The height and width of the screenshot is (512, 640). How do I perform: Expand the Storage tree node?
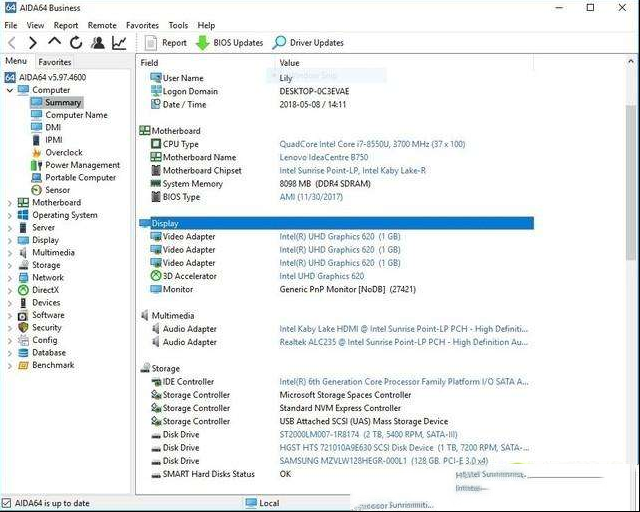point(10,266)
